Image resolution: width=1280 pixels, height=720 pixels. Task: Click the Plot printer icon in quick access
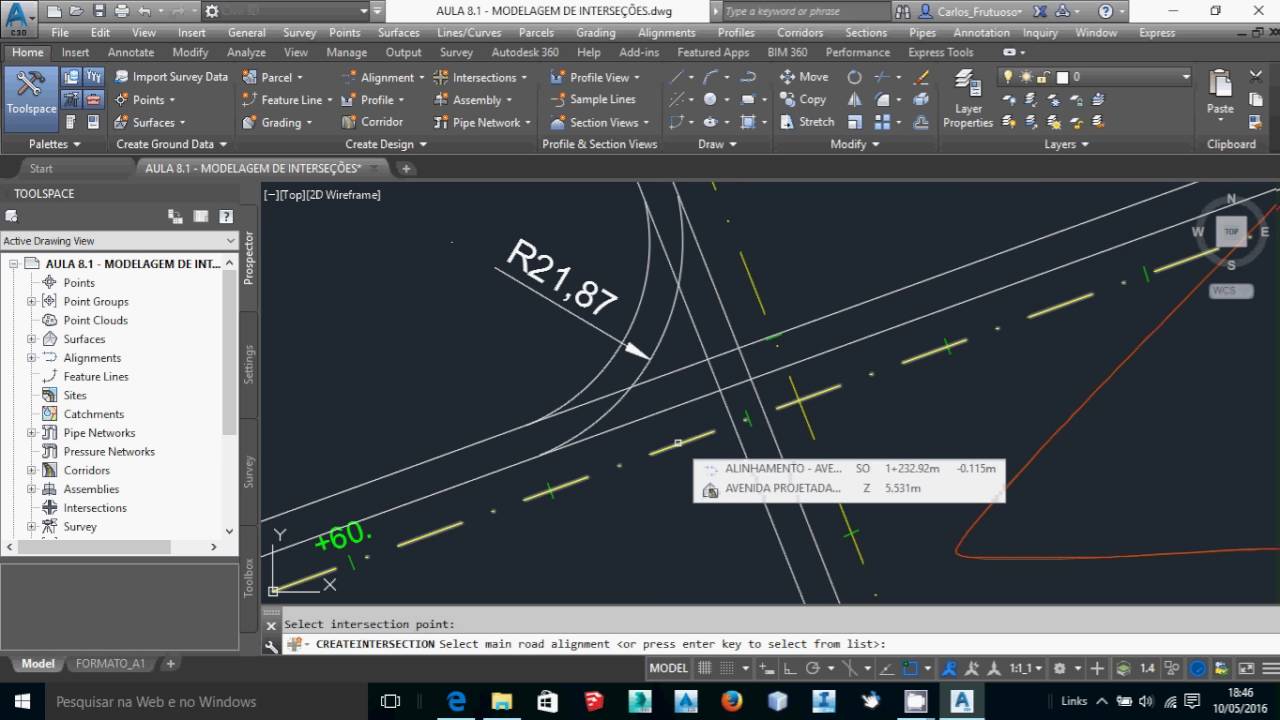pyautogui.click(x=122, y=11)
